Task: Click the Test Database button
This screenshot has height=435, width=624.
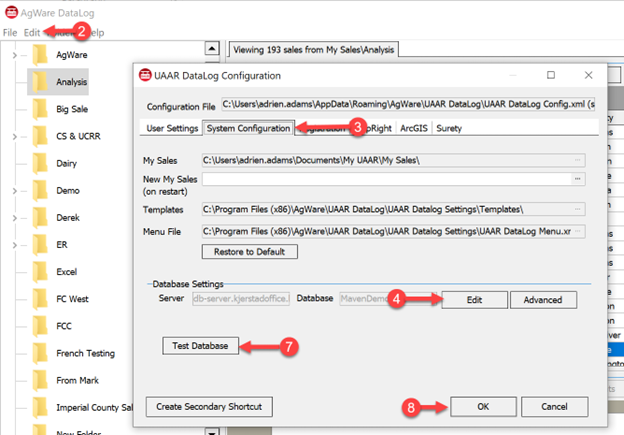Action: tap(200, 345)
